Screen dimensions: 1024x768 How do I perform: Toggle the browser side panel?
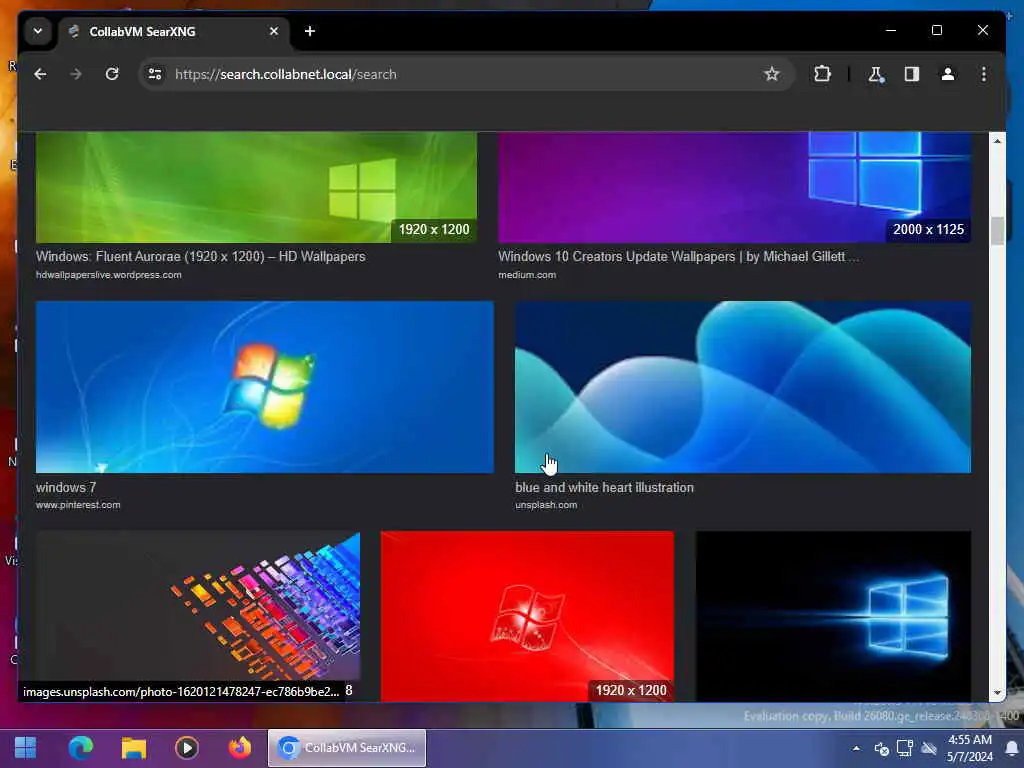pos(912,74)
